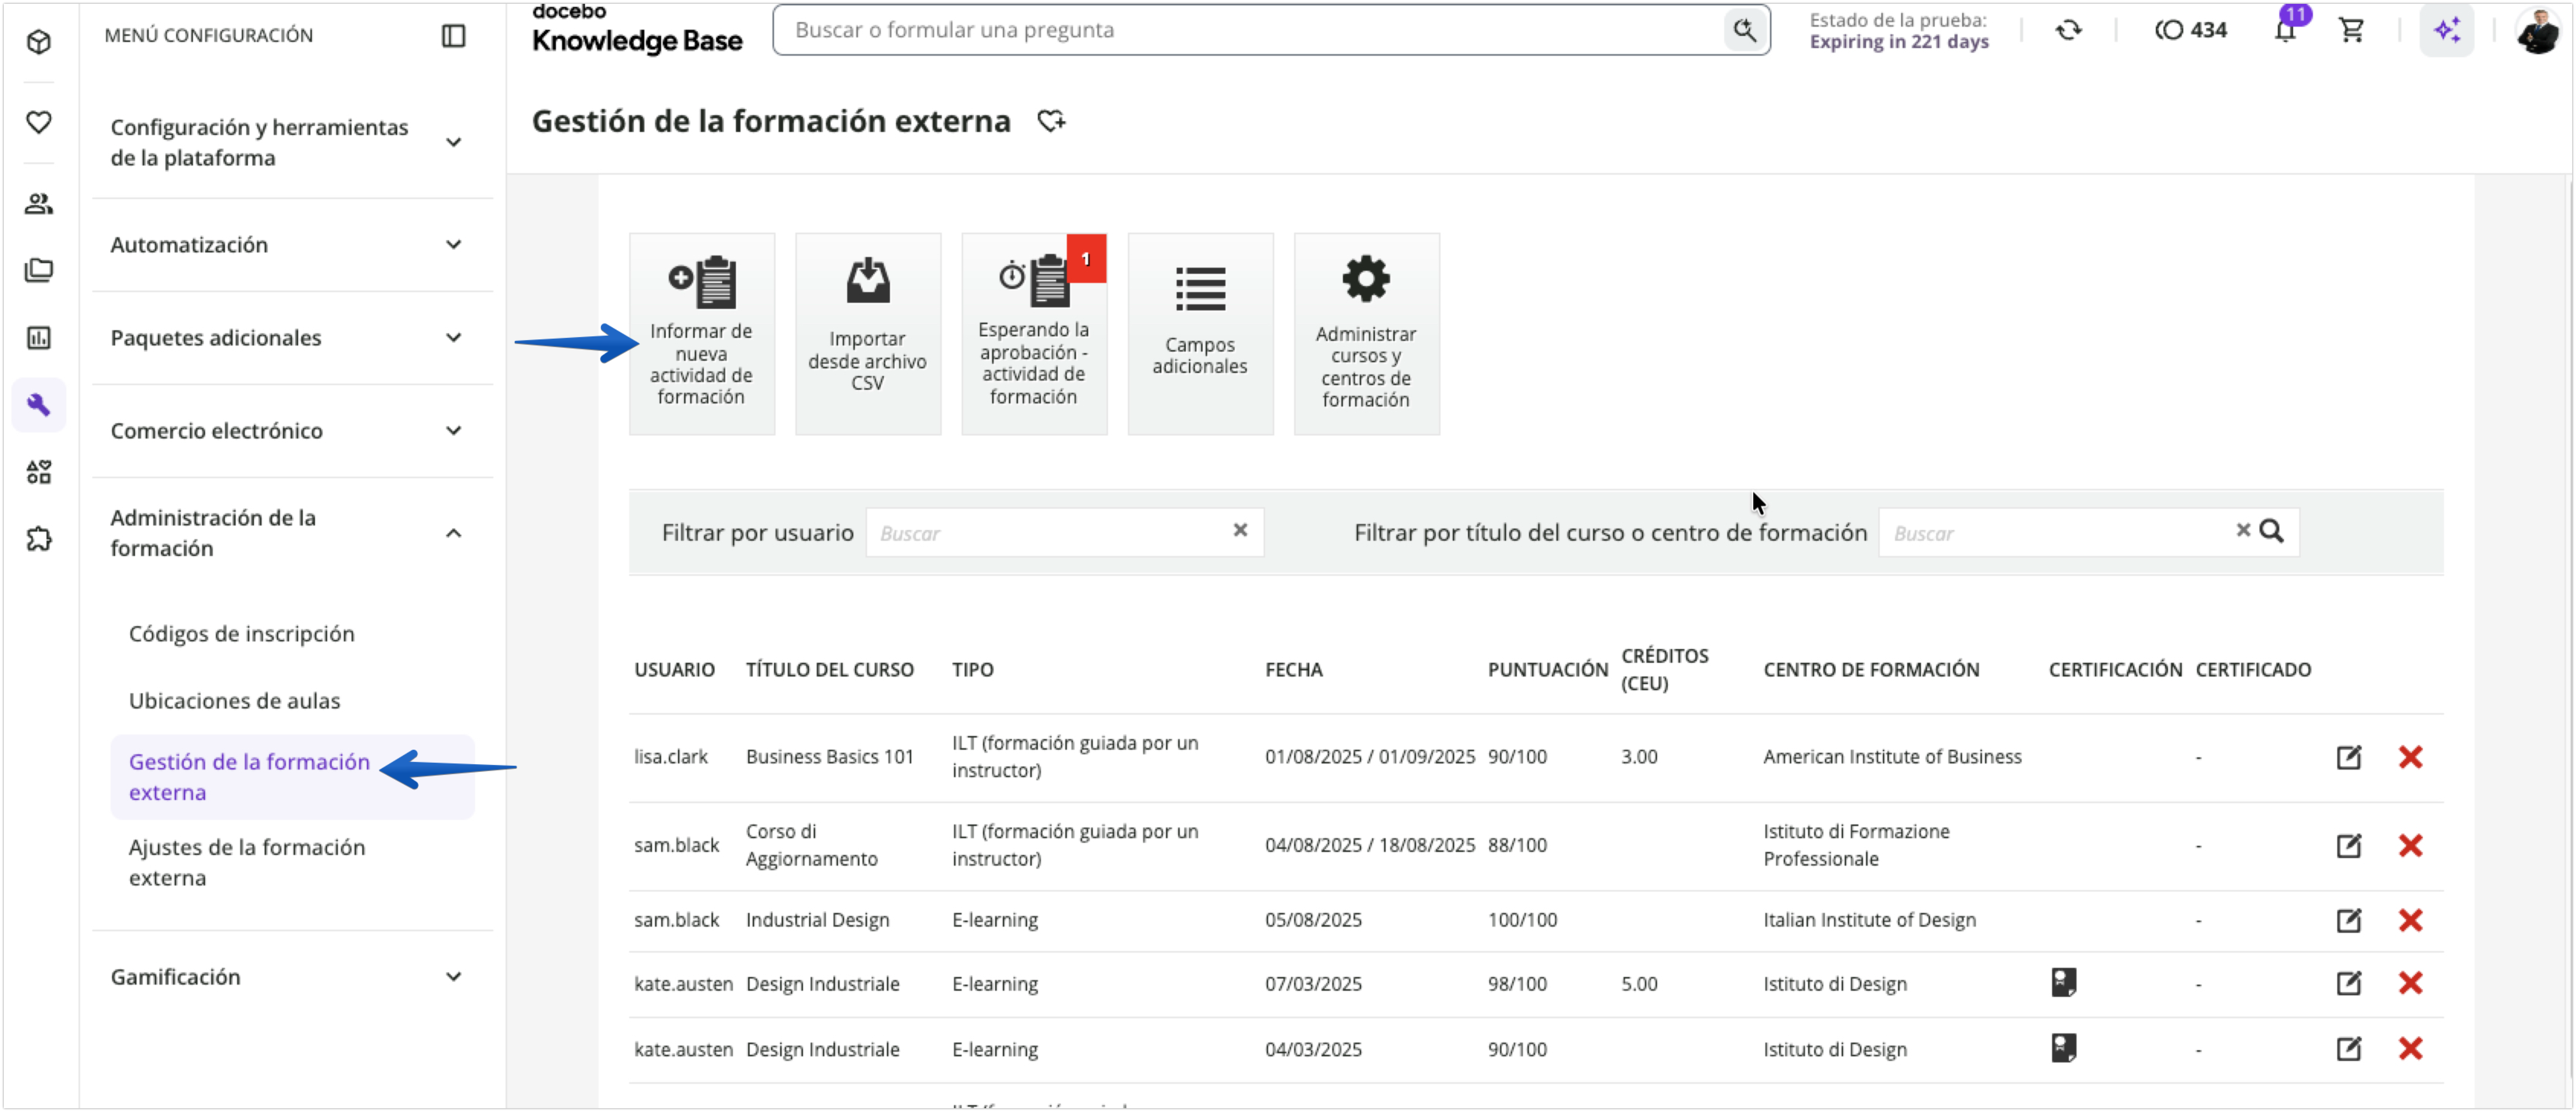This screenshot has width=2576, height=1112.
Task: Open the courses stack icon in left rail
Action: 39,270
